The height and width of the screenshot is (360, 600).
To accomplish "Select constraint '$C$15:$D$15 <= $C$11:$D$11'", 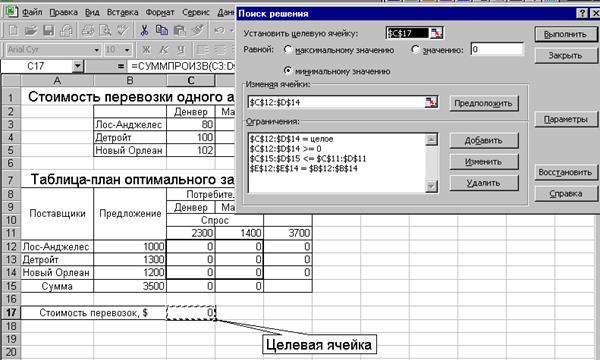I will 308,158.
